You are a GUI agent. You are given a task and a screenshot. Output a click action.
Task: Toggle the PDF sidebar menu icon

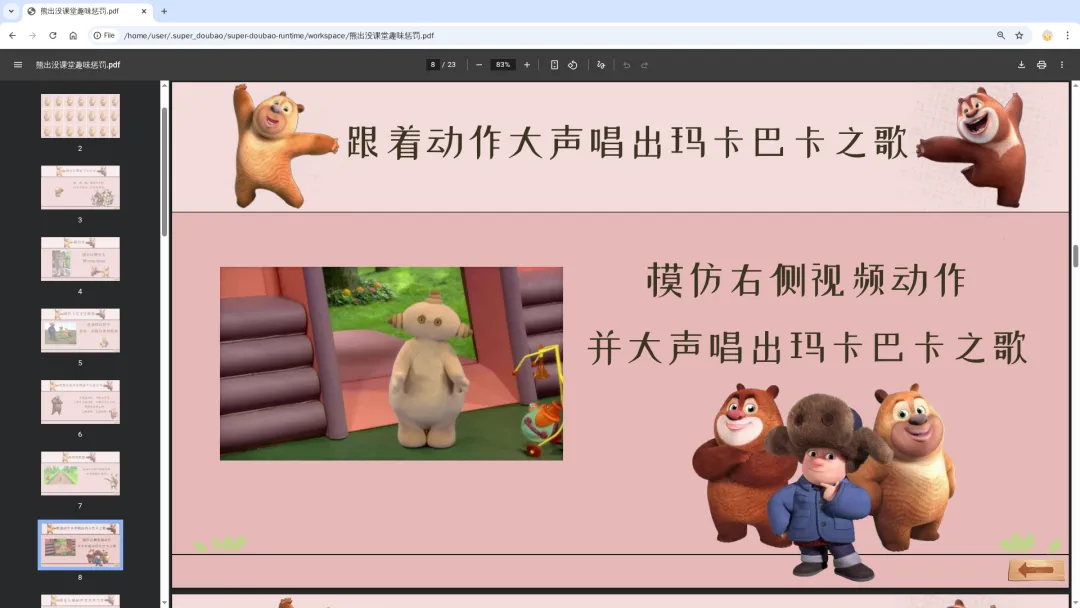(x=18, y=65)
